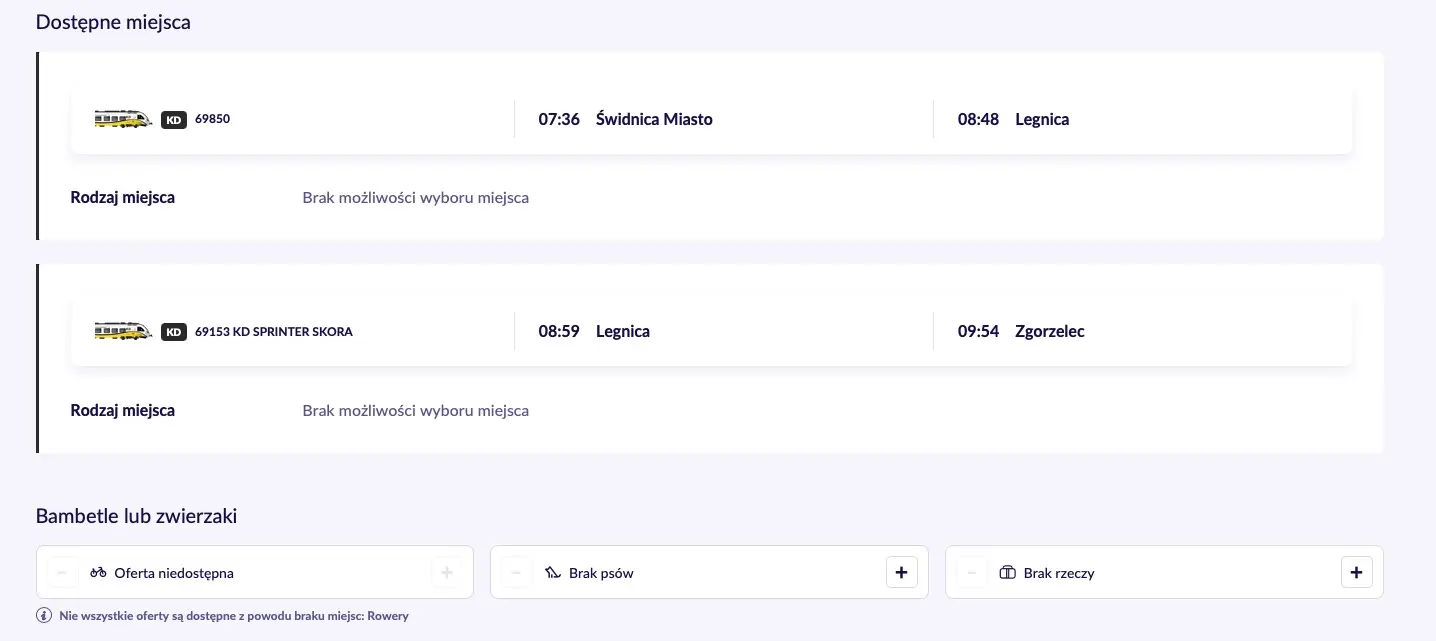Screen dimensions: 1436x641
Task: Decrease the luggage count with minus
Action: 971,573
